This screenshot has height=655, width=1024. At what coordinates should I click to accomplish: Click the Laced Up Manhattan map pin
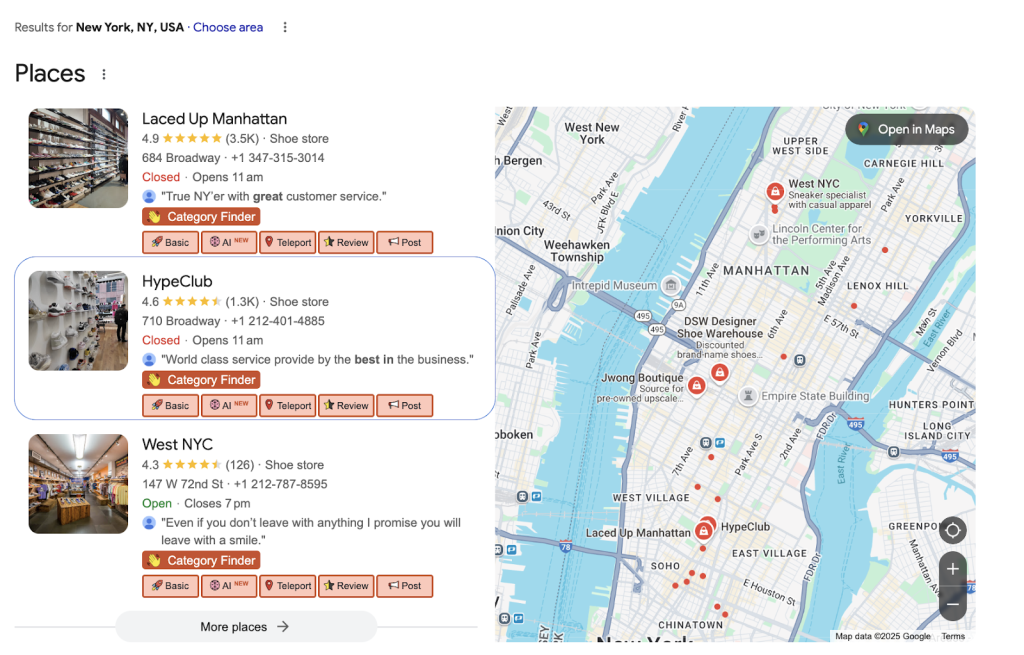coord(703,532)
